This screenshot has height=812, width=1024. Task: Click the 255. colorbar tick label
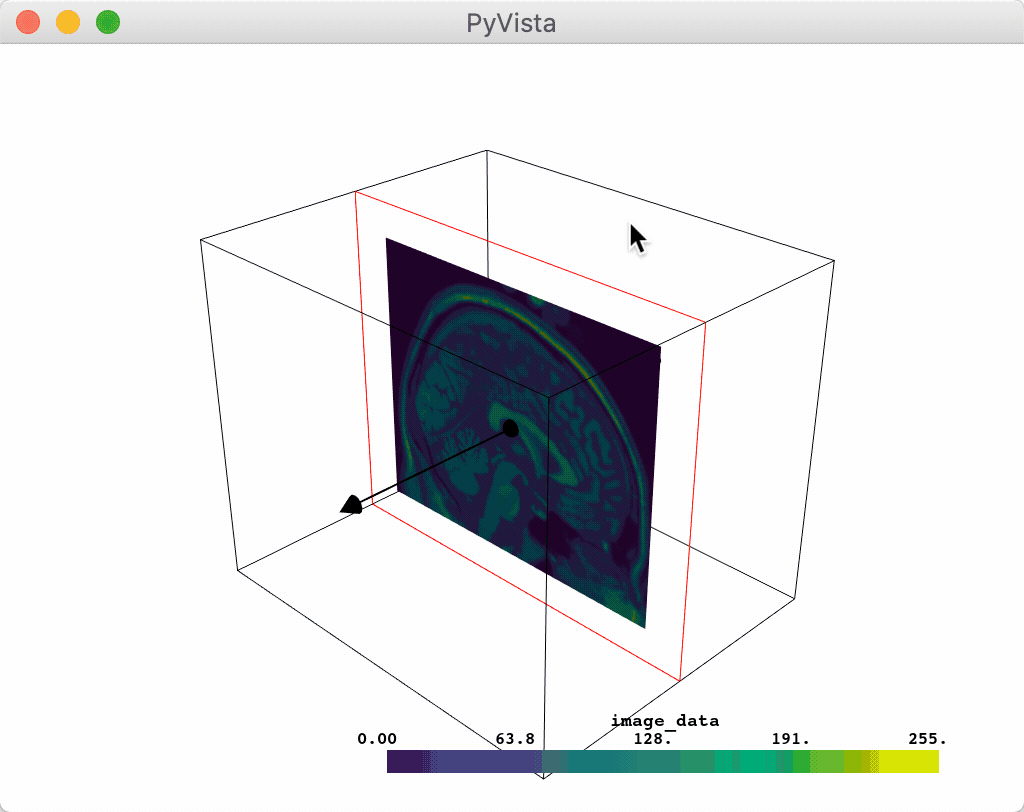(x=926, y=738)
